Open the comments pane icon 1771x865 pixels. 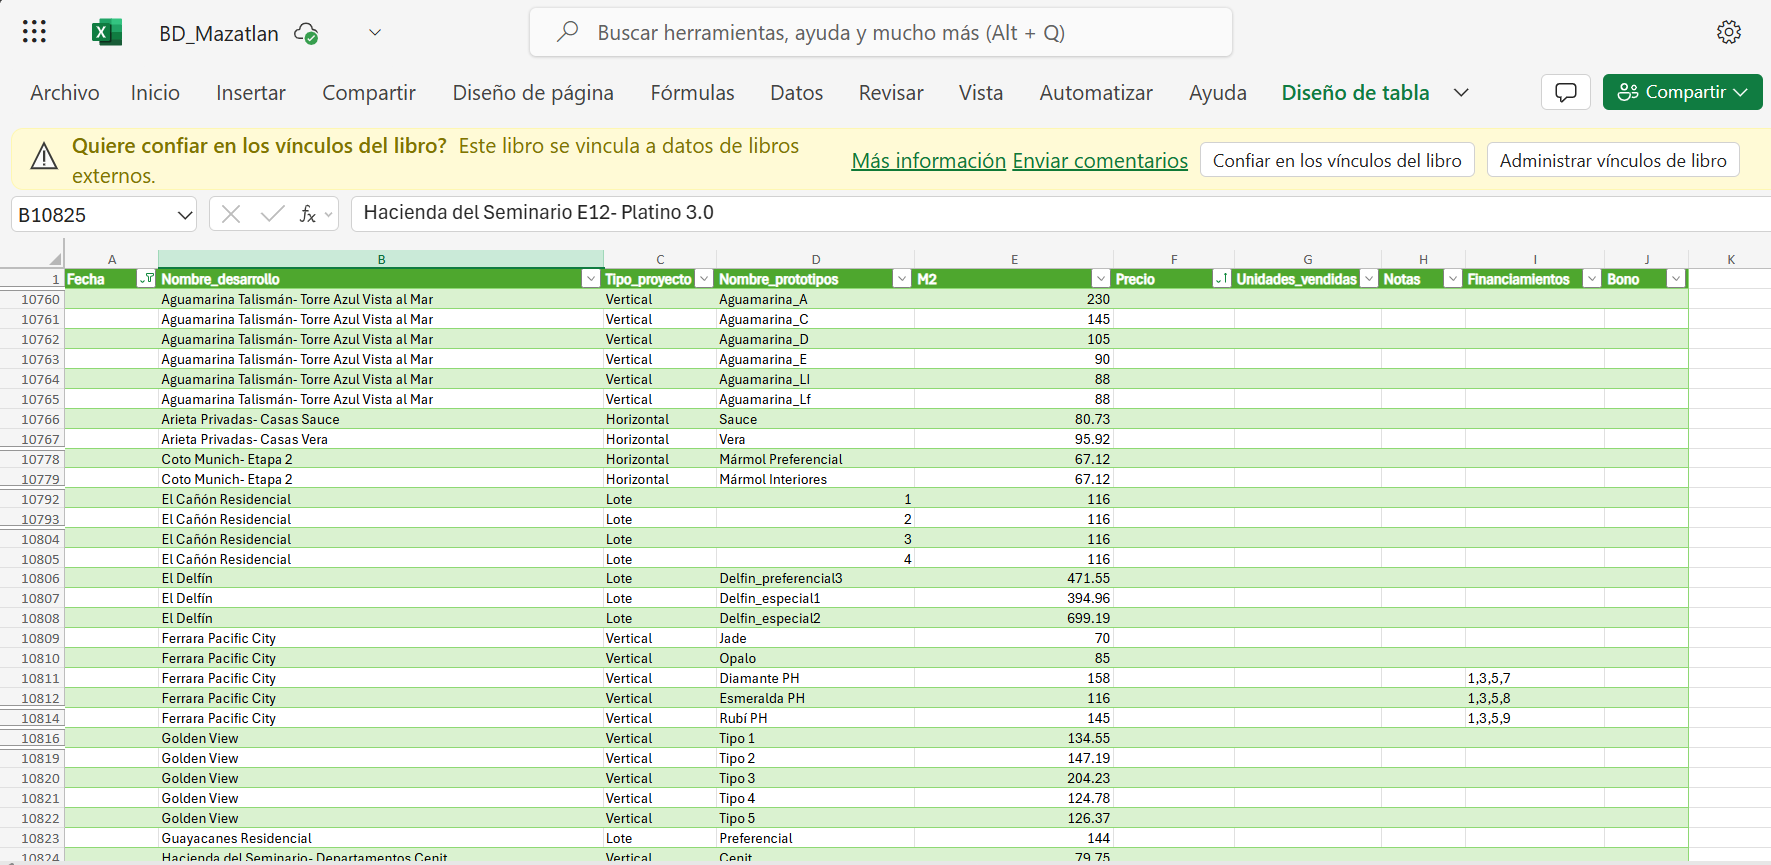[x=1565, y=92]
